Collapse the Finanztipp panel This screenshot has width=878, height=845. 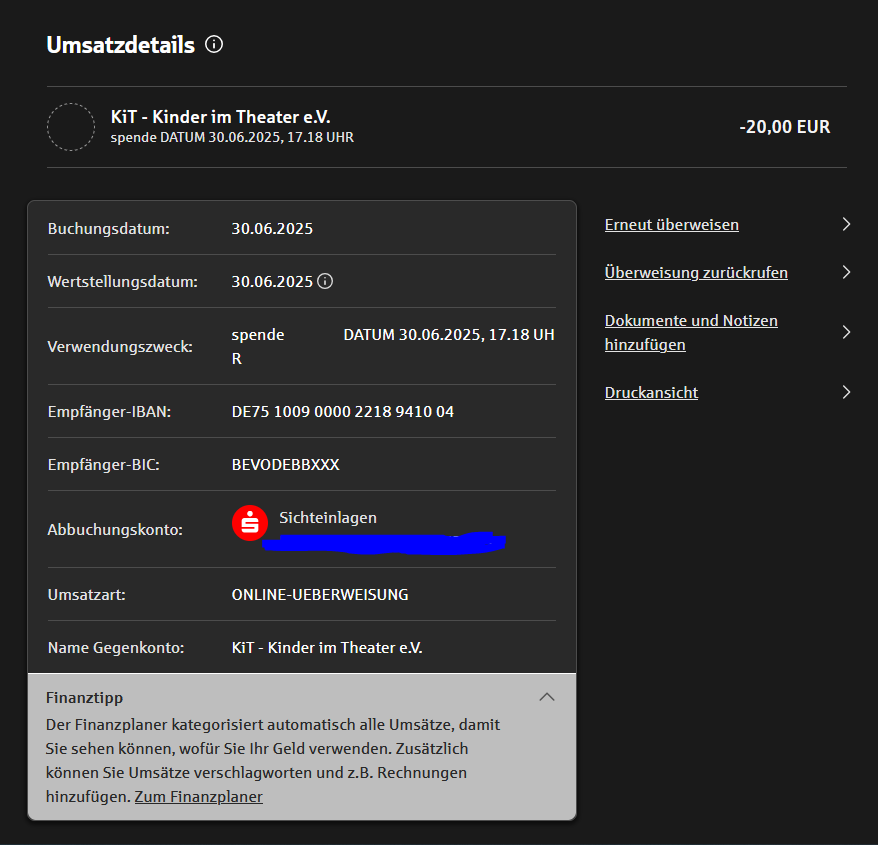(547, 697)
